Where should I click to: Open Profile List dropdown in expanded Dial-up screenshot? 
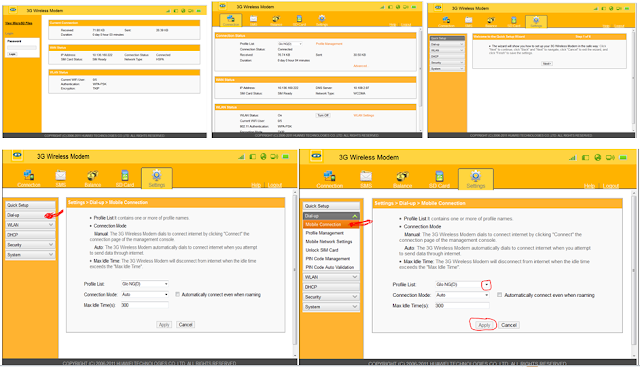tap(486, 285)
